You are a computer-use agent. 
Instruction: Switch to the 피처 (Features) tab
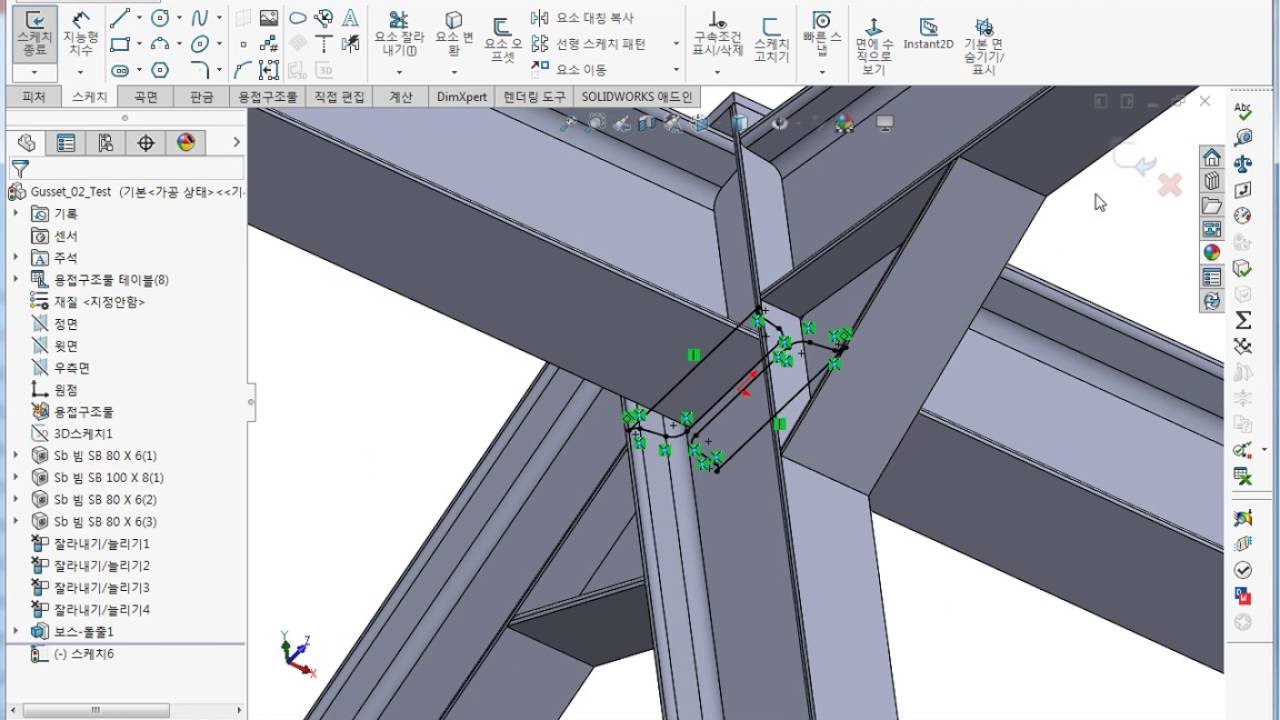[34, 97]
